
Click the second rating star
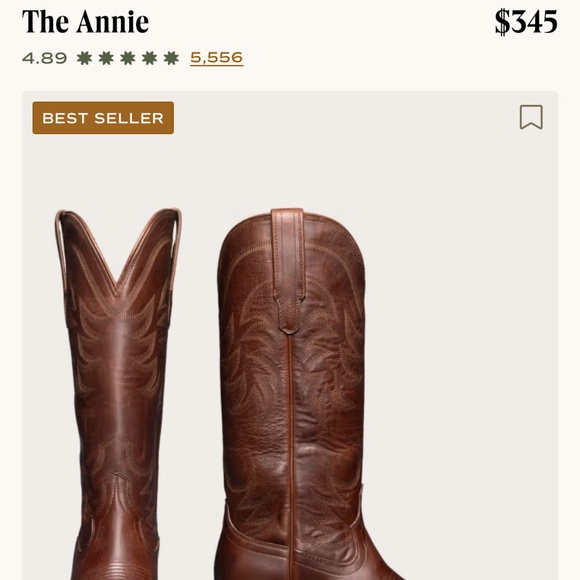106,58
